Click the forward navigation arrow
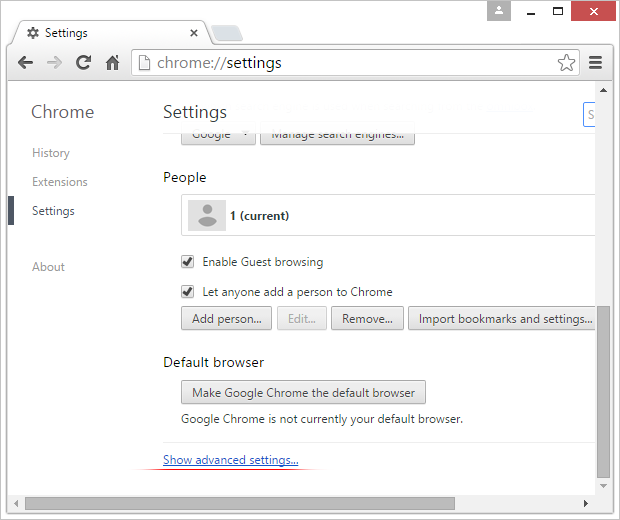The image size is (620, 520). click(x=54, y=62)
